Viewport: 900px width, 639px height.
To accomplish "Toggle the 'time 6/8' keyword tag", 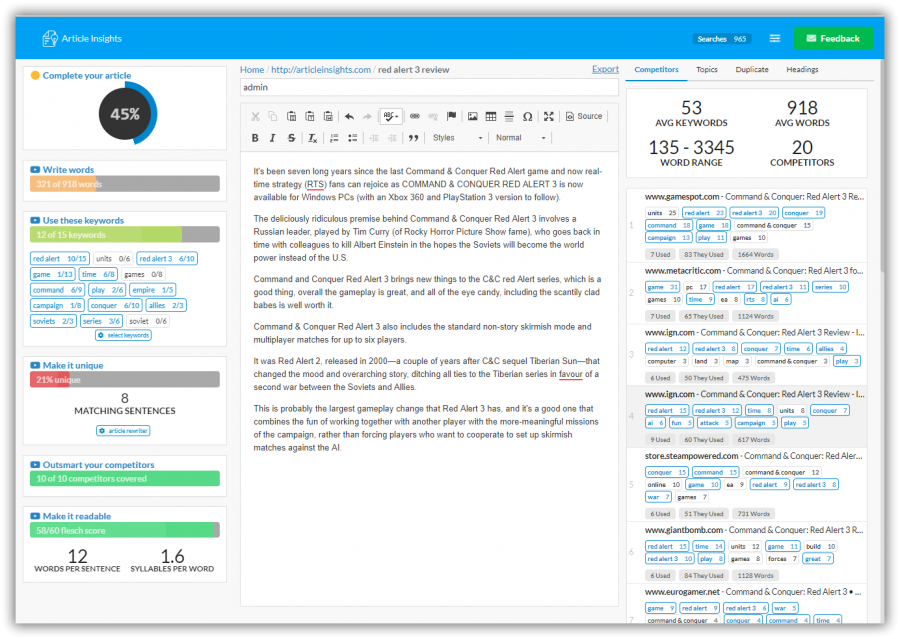I will [98, 274].
